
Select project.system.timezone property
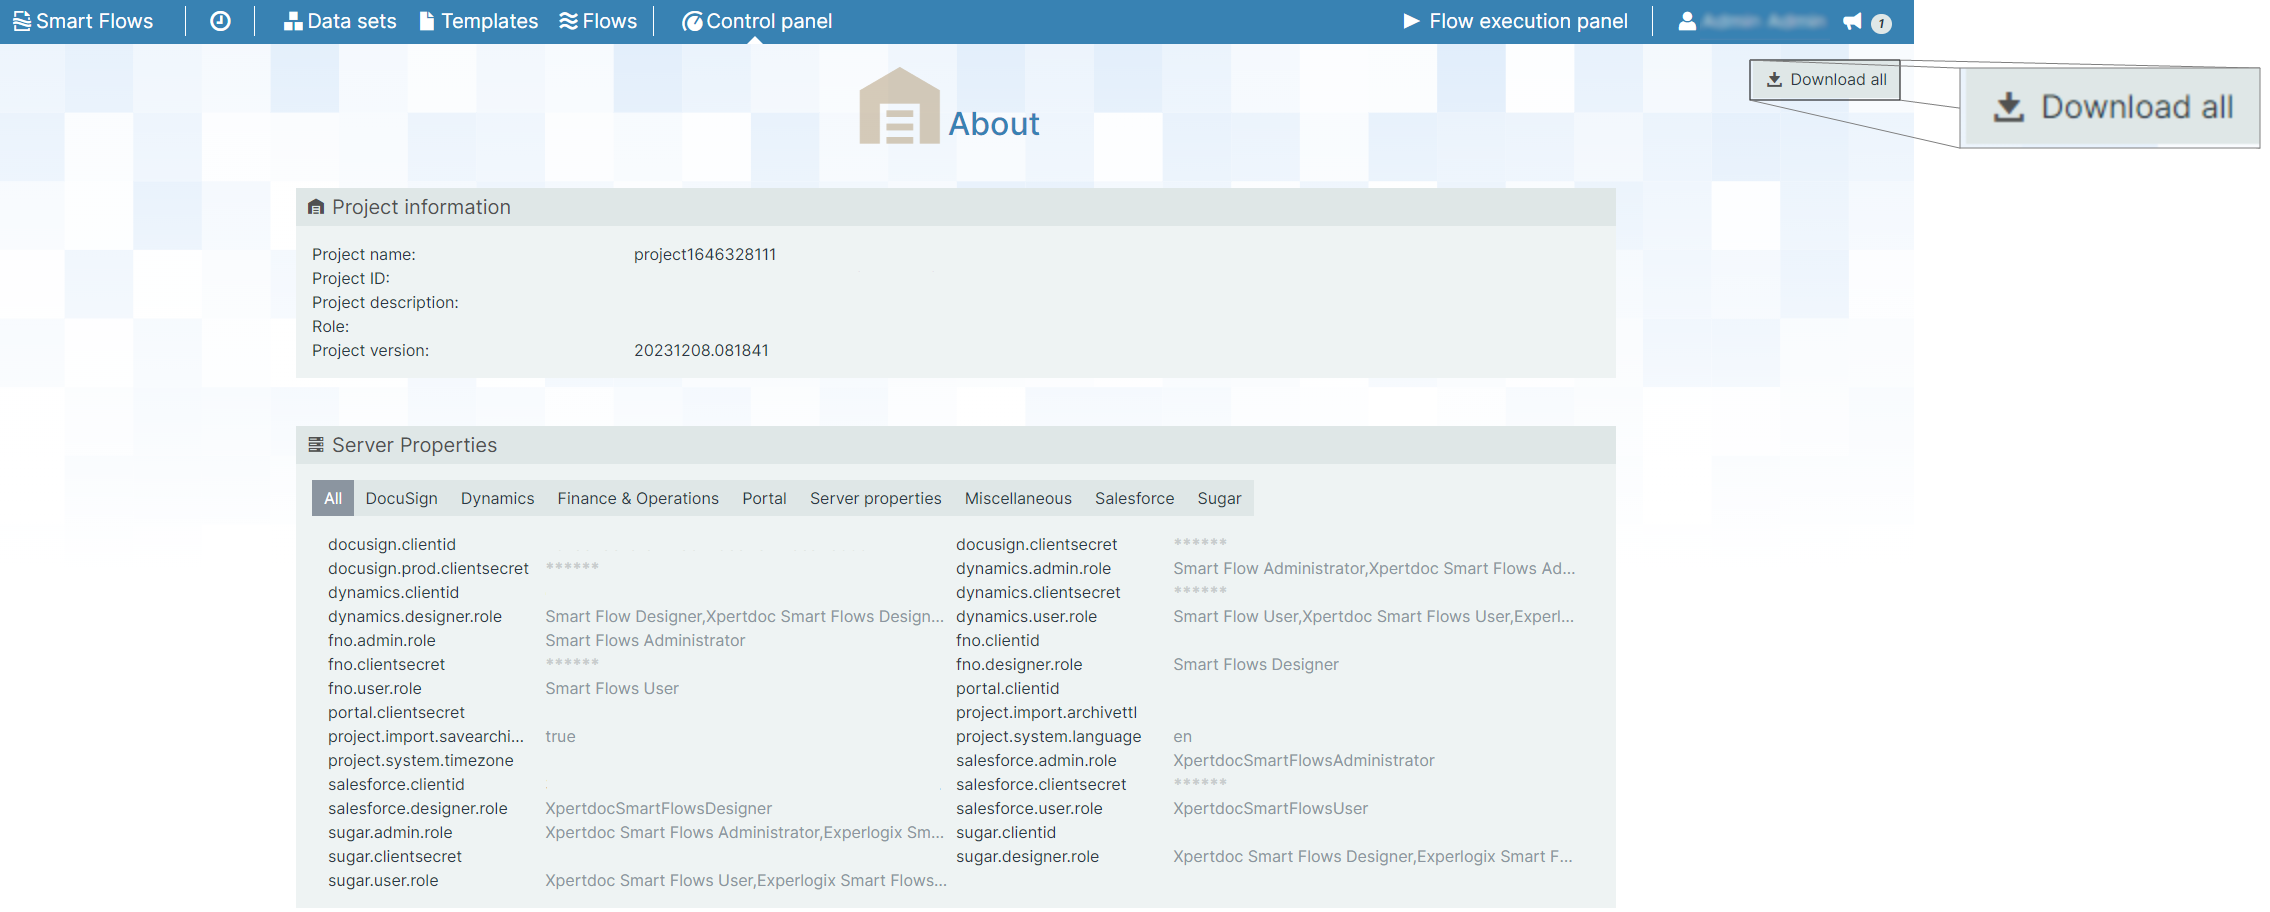tap(421, 760)
